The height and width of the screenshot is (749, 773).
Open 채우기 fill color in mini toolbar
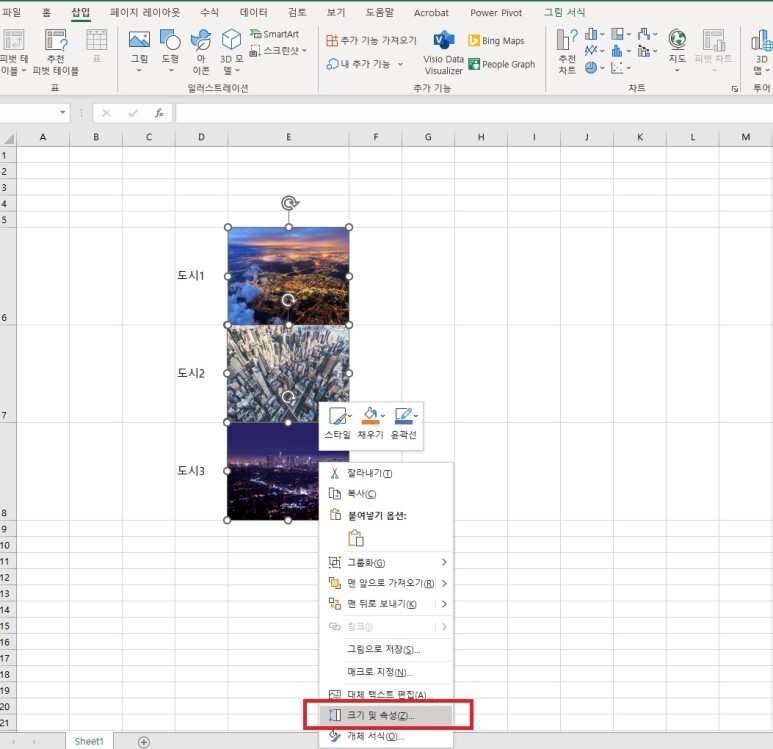pyautogui.click(x=370, y=424)
